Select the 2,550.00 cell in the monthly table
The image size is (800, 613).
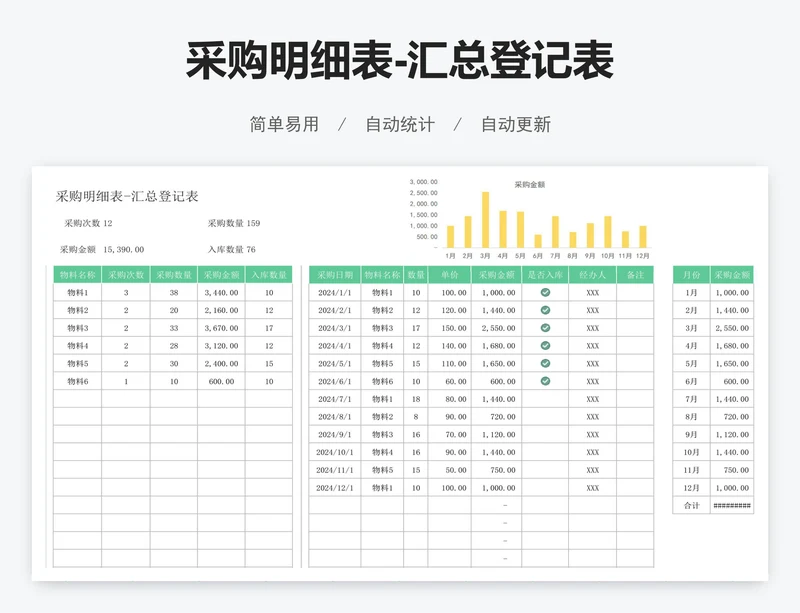click(732, 328)
